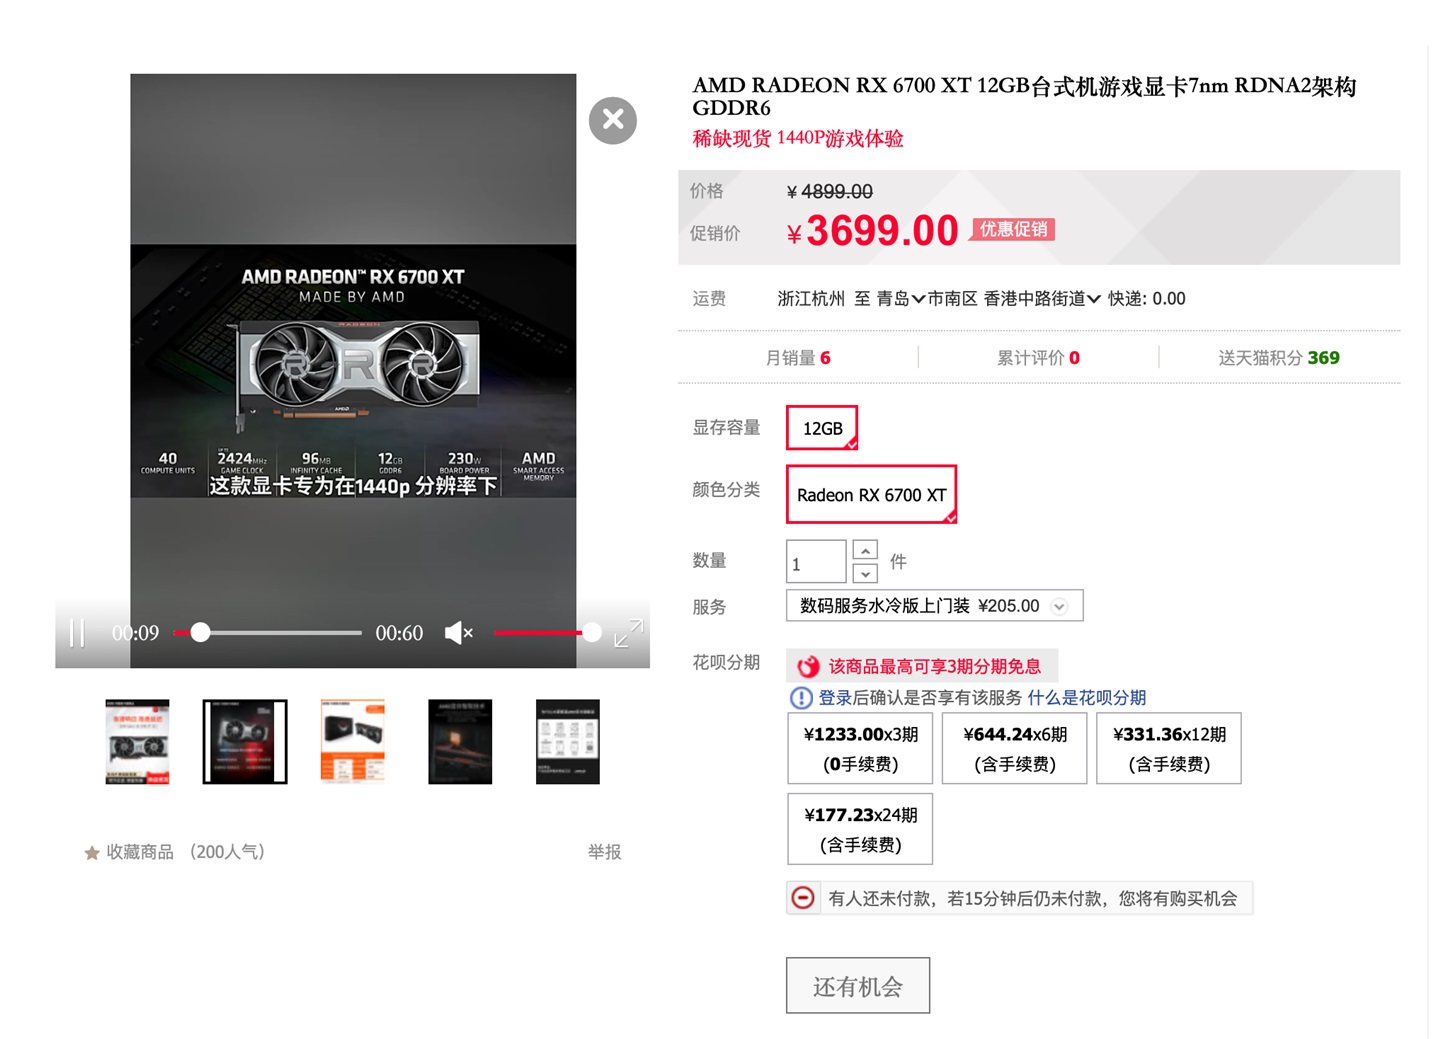This screenshot has height=1039, width=1440.
Task: Open 什么是花呗分期 link
Action: click(1086, 698)
